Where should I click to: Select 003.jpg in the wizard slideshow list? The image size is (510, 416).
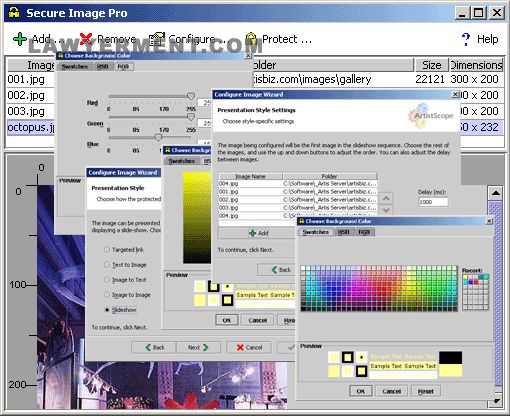click(298, 208)
